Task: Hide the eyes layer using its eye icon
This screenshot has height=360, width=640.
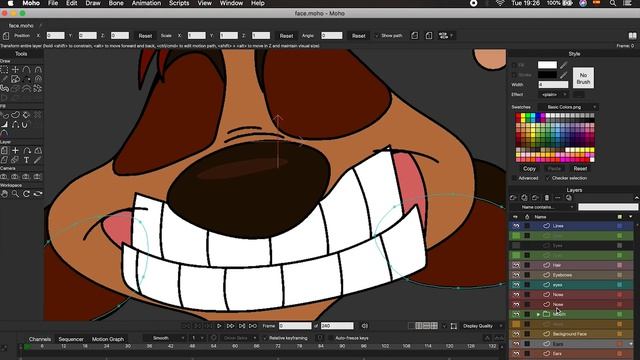Action: click(516, 284)
